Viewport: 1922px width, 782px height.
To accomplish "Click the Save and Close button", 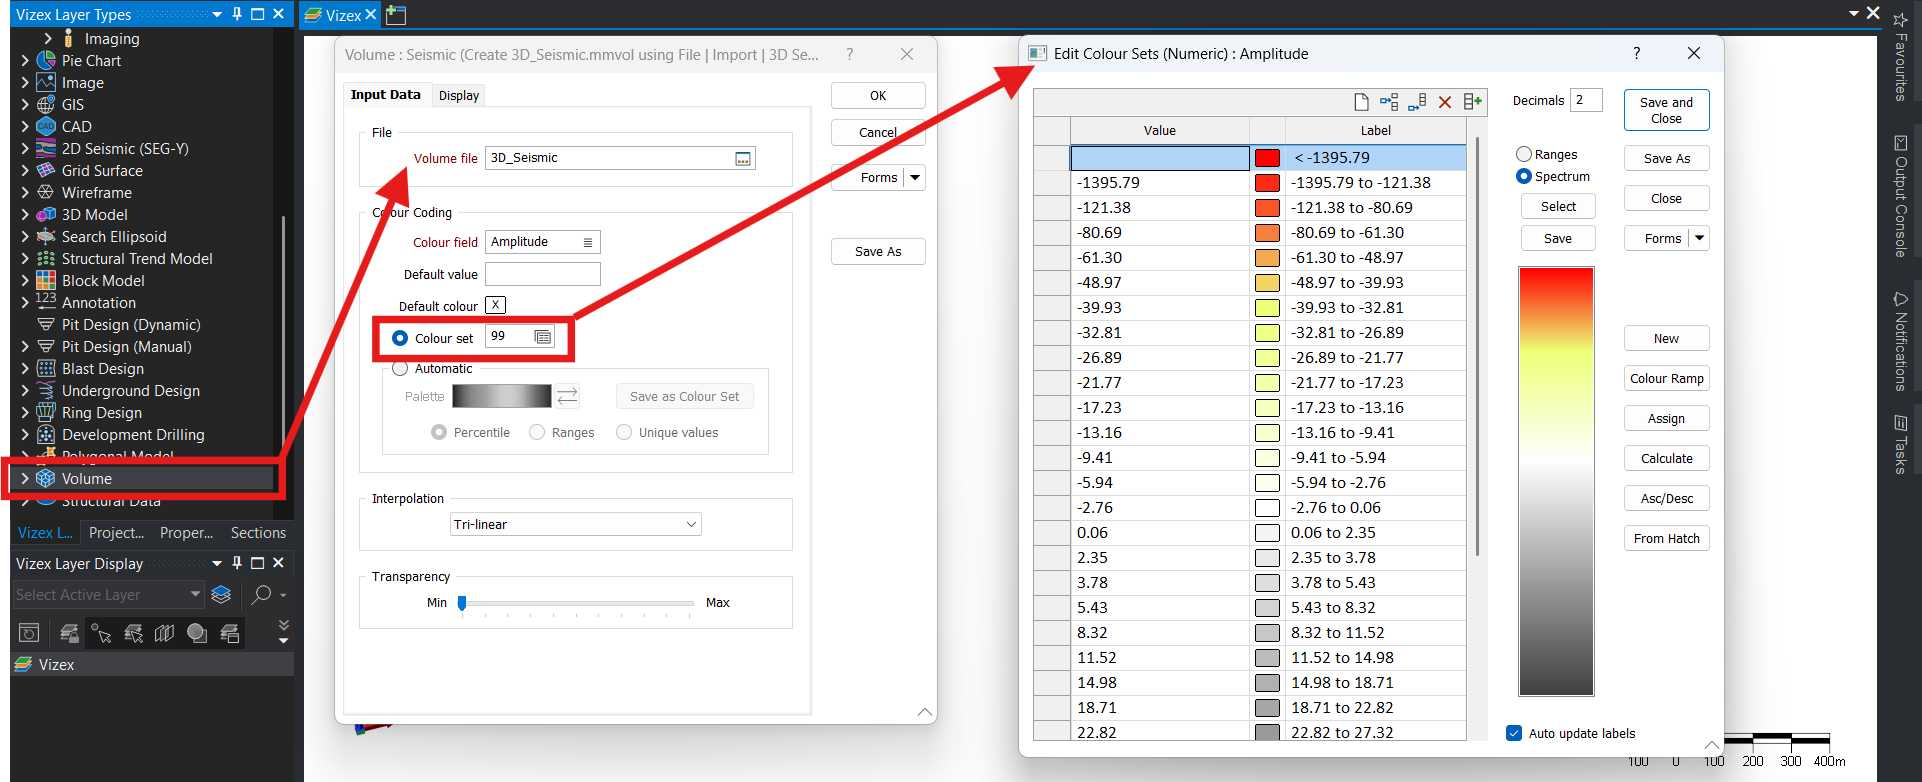I will (1666, 110).
